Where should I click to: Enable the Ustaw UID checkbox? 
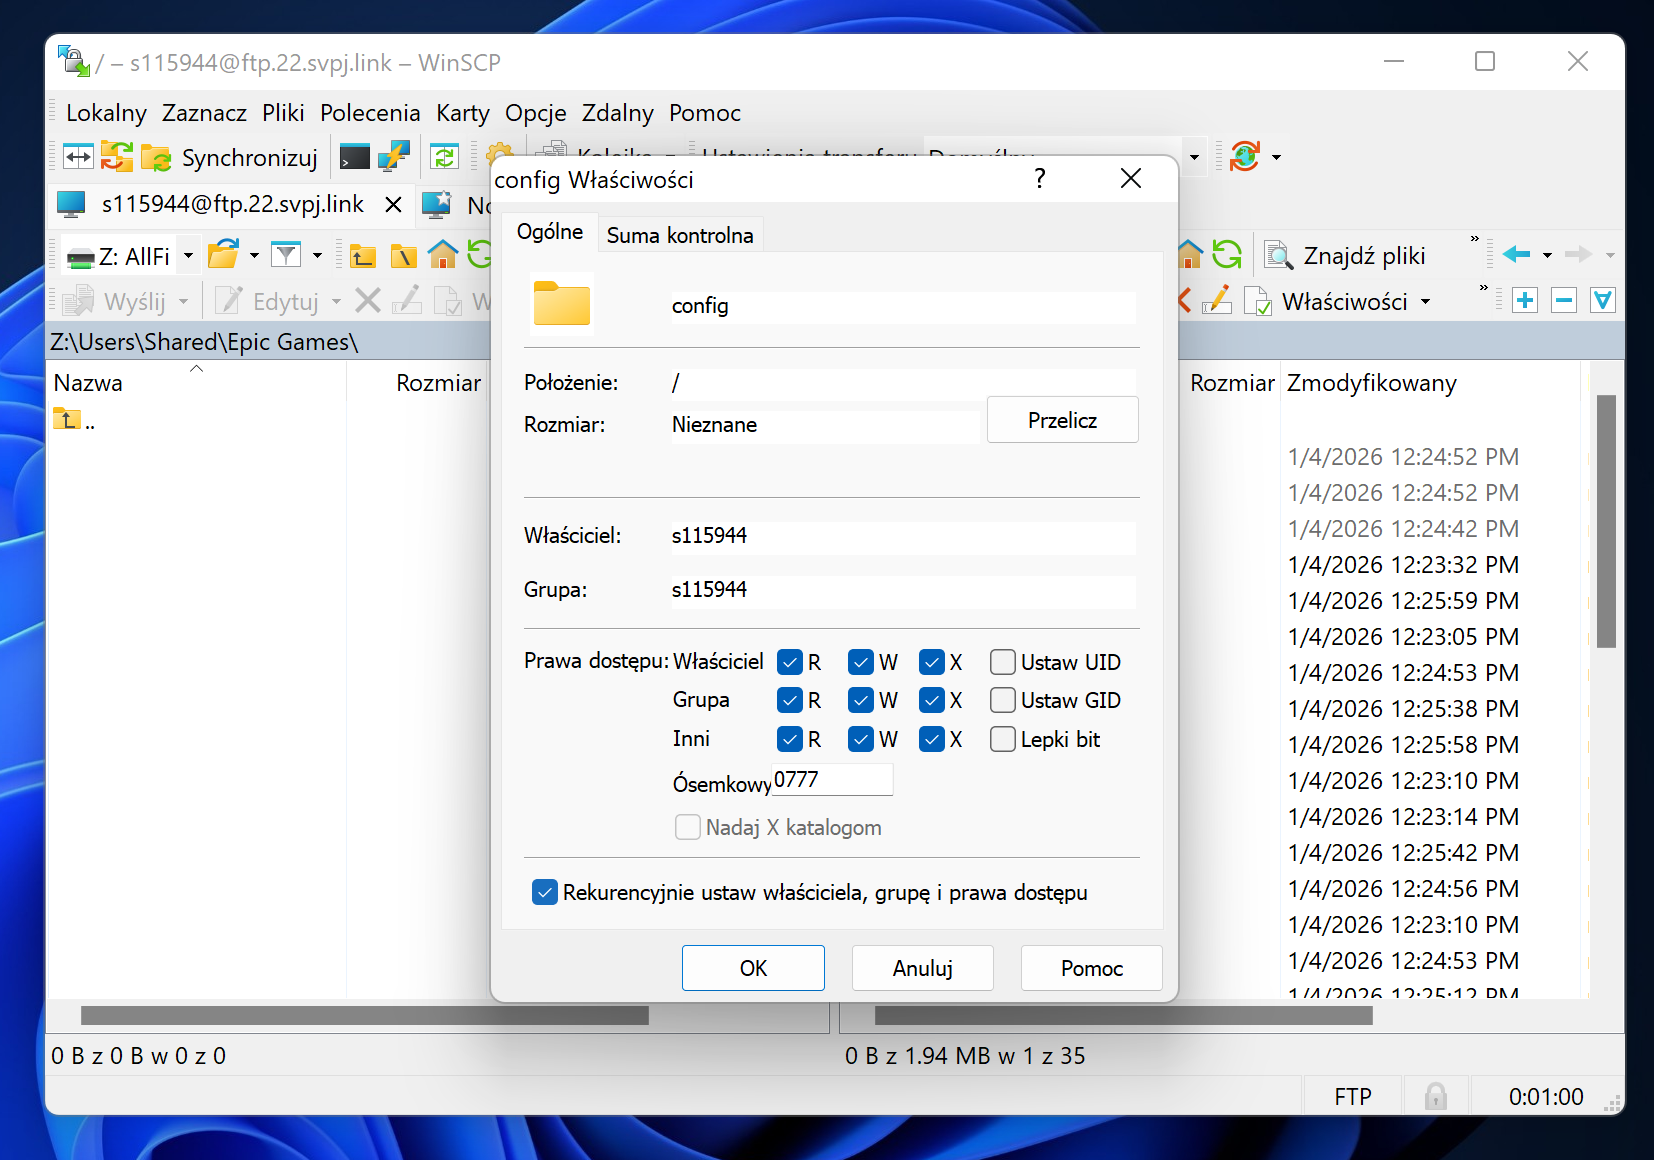tap(1002, 662)
